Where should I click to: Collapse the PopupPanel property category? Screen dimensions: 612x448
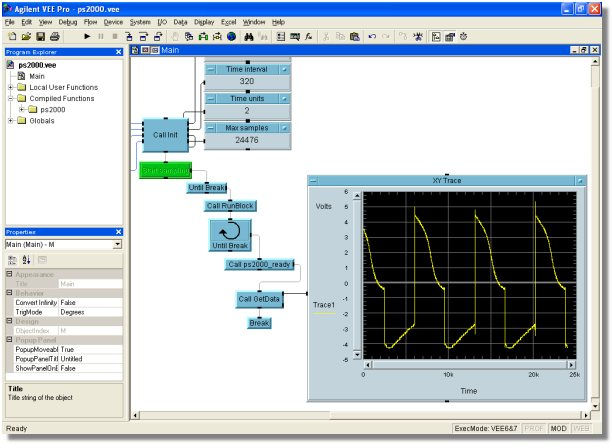pos(9,340)
